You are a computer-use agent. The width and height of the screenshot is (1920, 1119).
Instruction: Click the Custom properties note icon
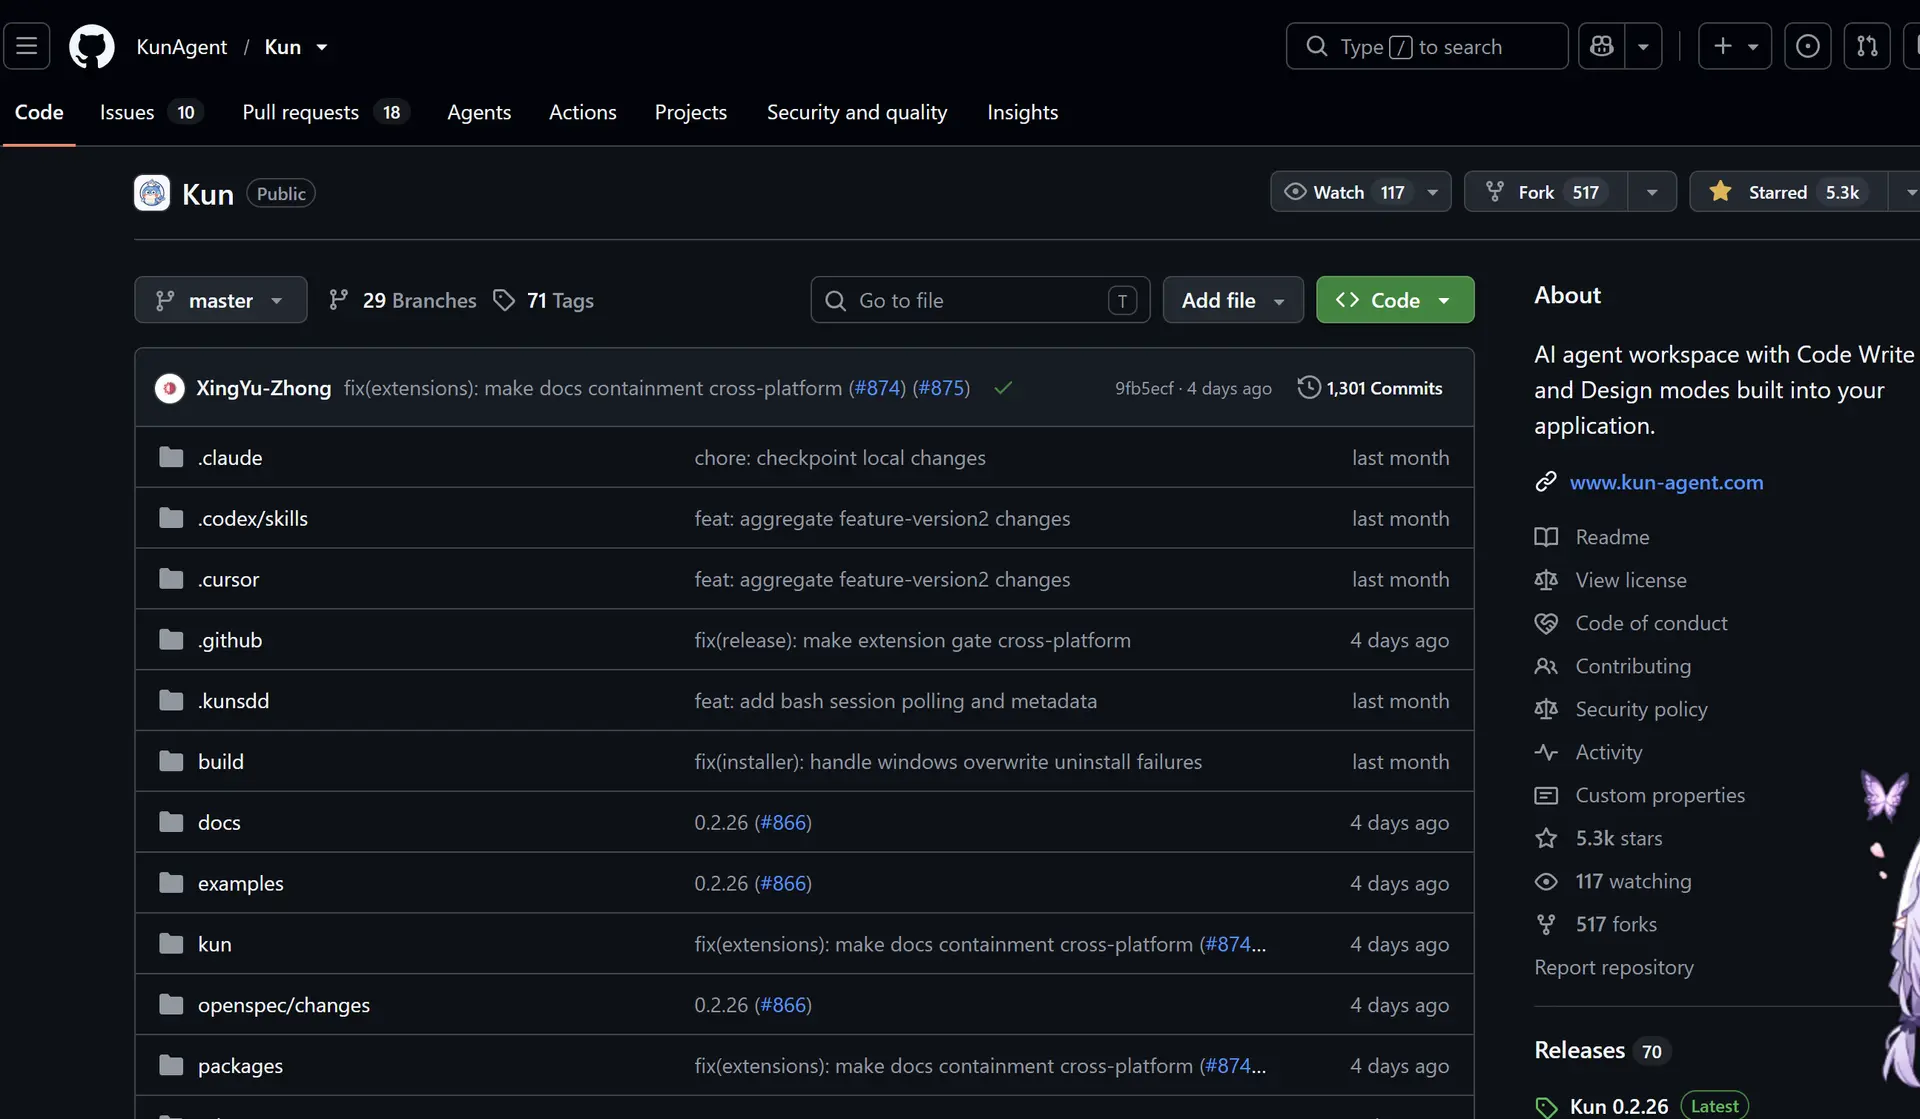pyautogui.click(x=1546, y=795)
